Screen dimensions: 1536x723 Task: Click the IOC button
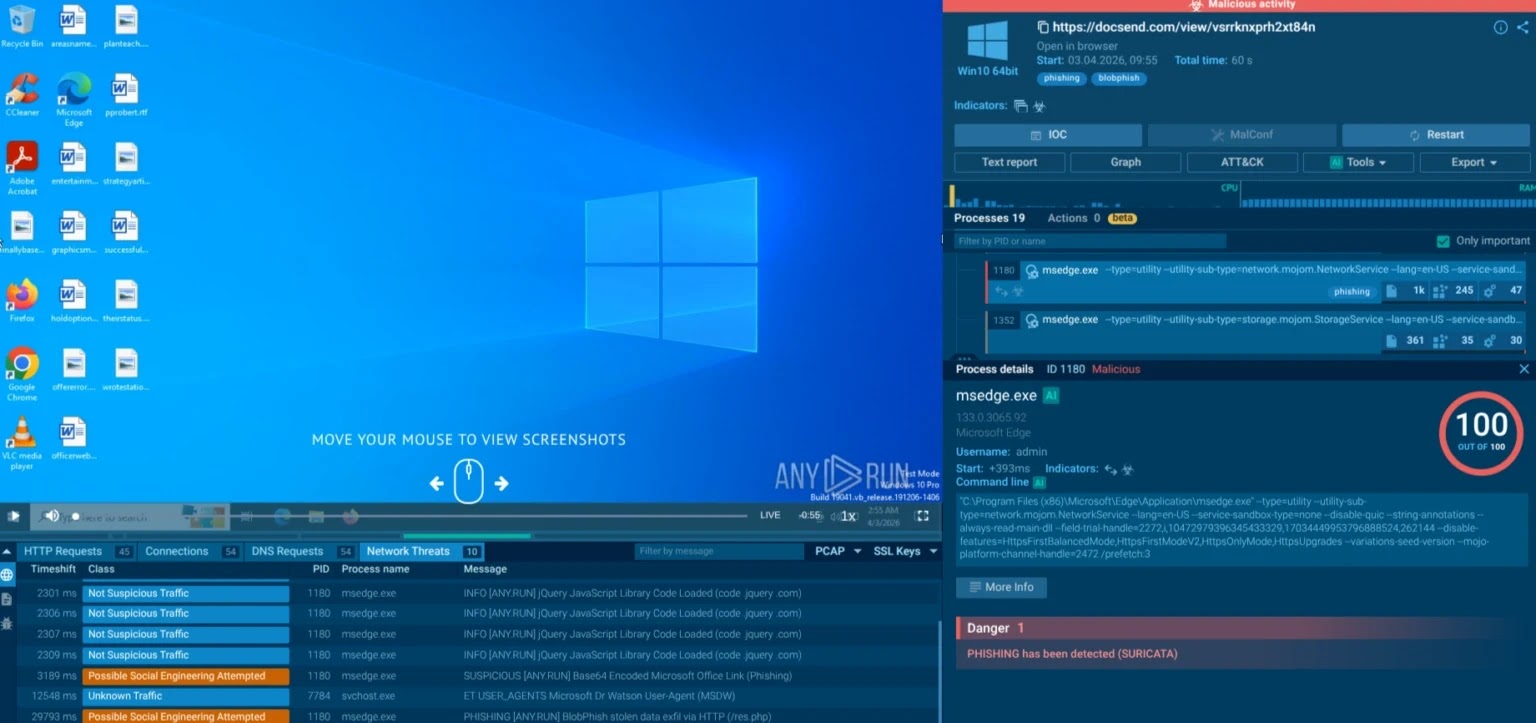coord(1047,135)
